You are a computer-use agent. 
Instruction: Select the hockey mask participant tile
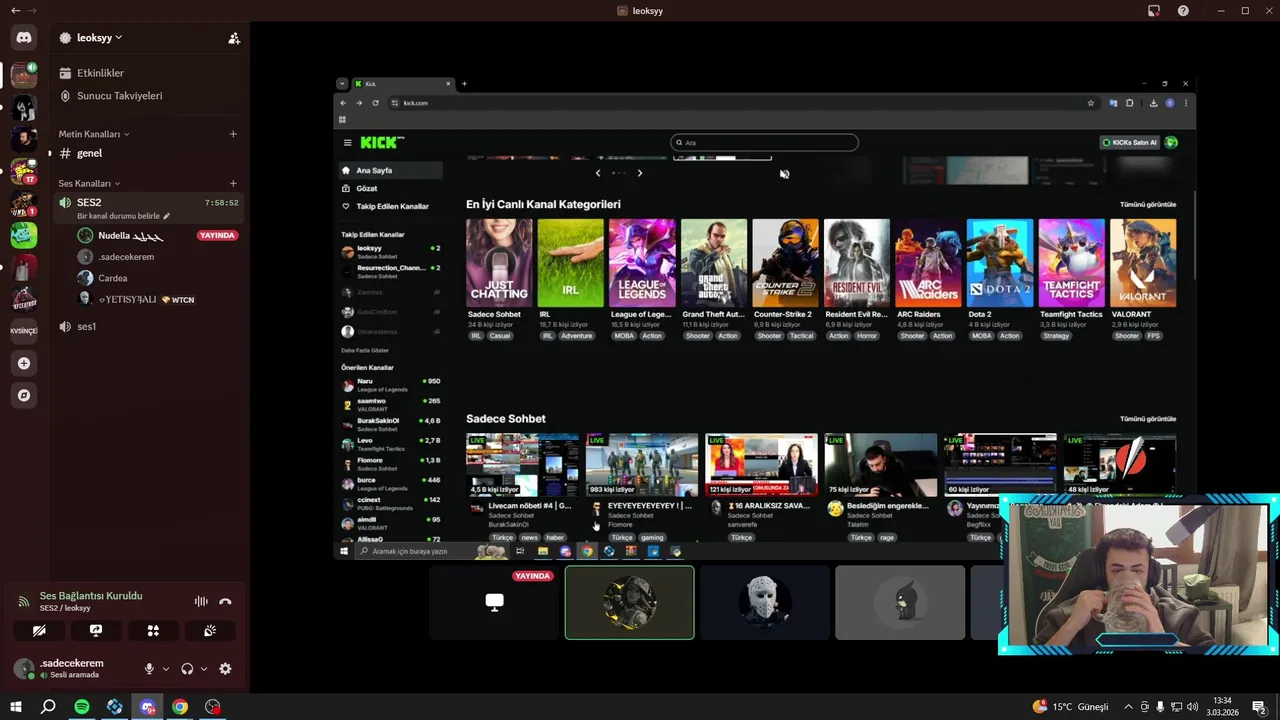click(x=764, y=602)
